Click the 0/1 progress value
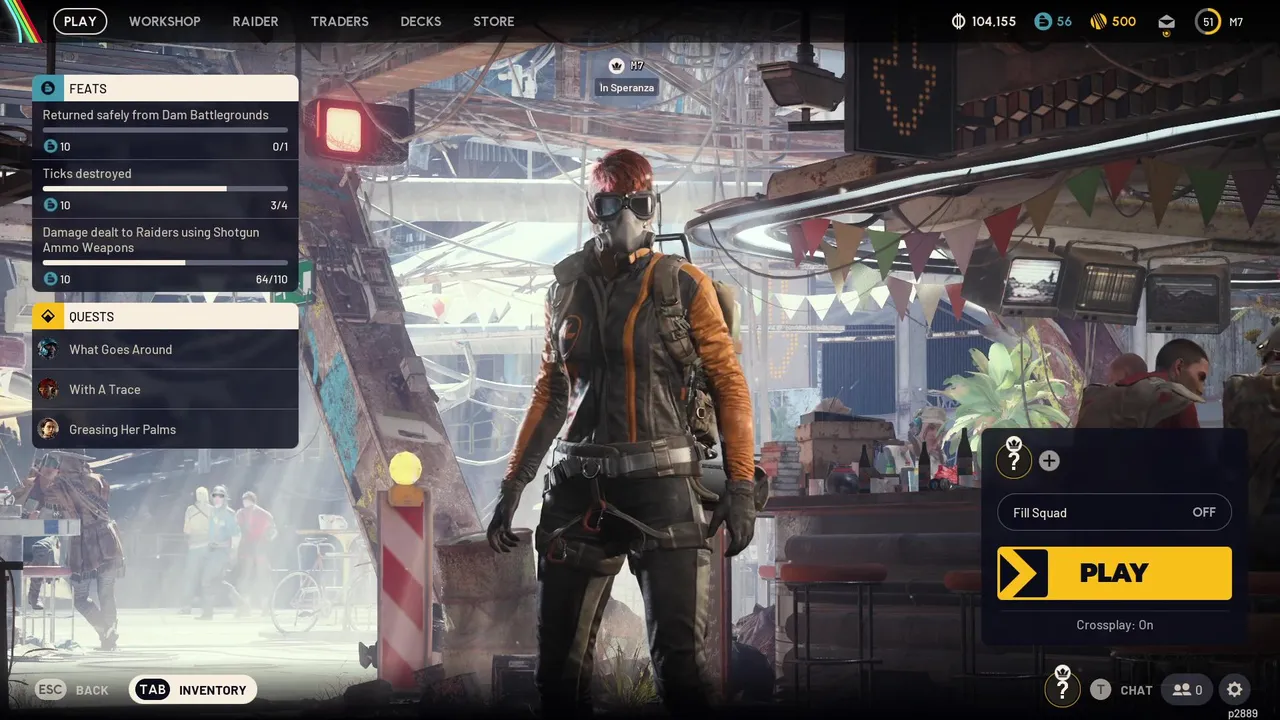Image resolution: width=1280 pixels, height=720 pixels. (280, 147)
